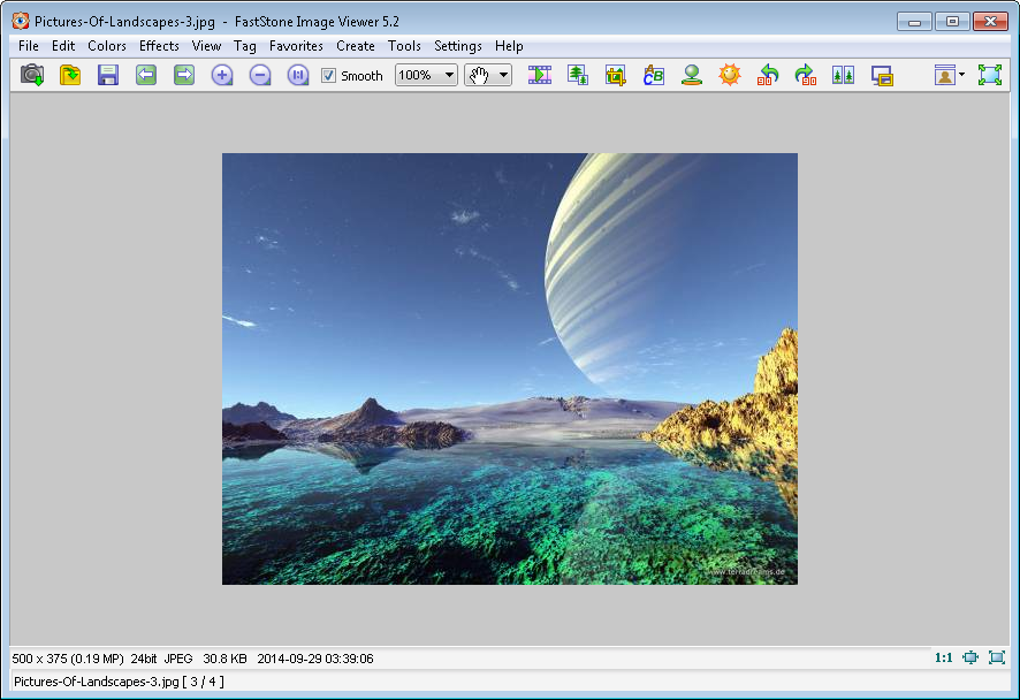Go to next image arrow
Viewport: 1020px width, 700px height.
pos(184,75)
